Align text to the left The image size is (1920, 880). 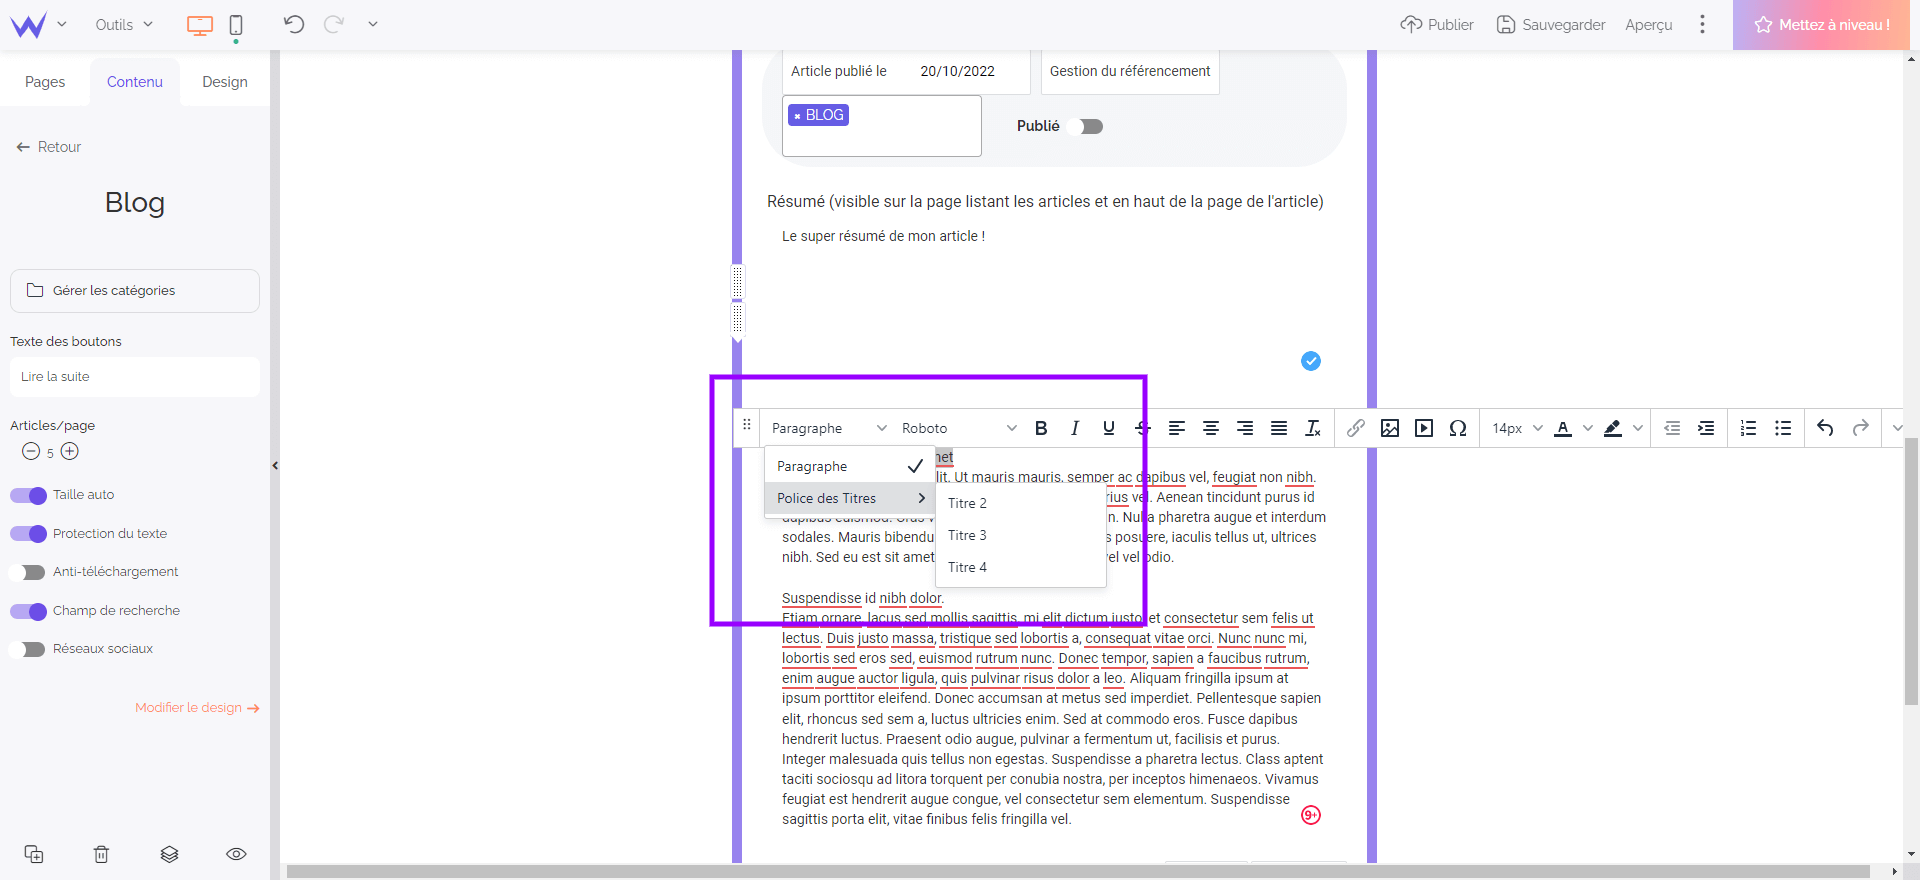click(x=1177, y=428)
